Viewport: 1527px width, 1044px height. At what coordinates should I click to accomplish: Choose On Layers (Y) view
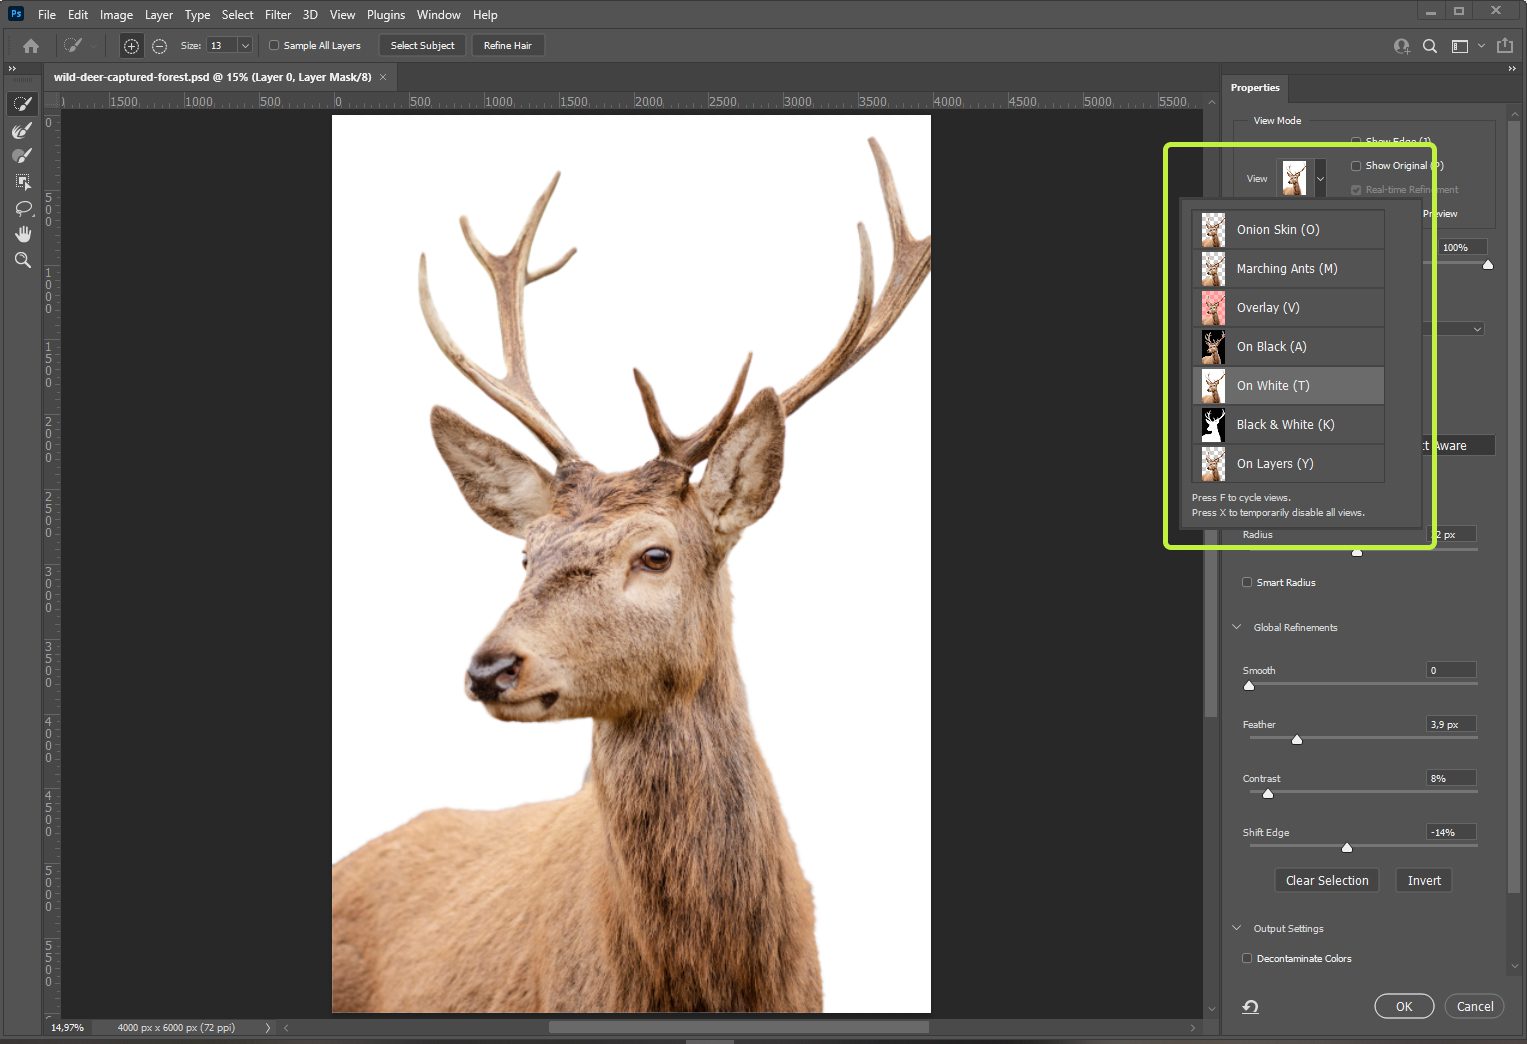click(x=1288, y=464)
